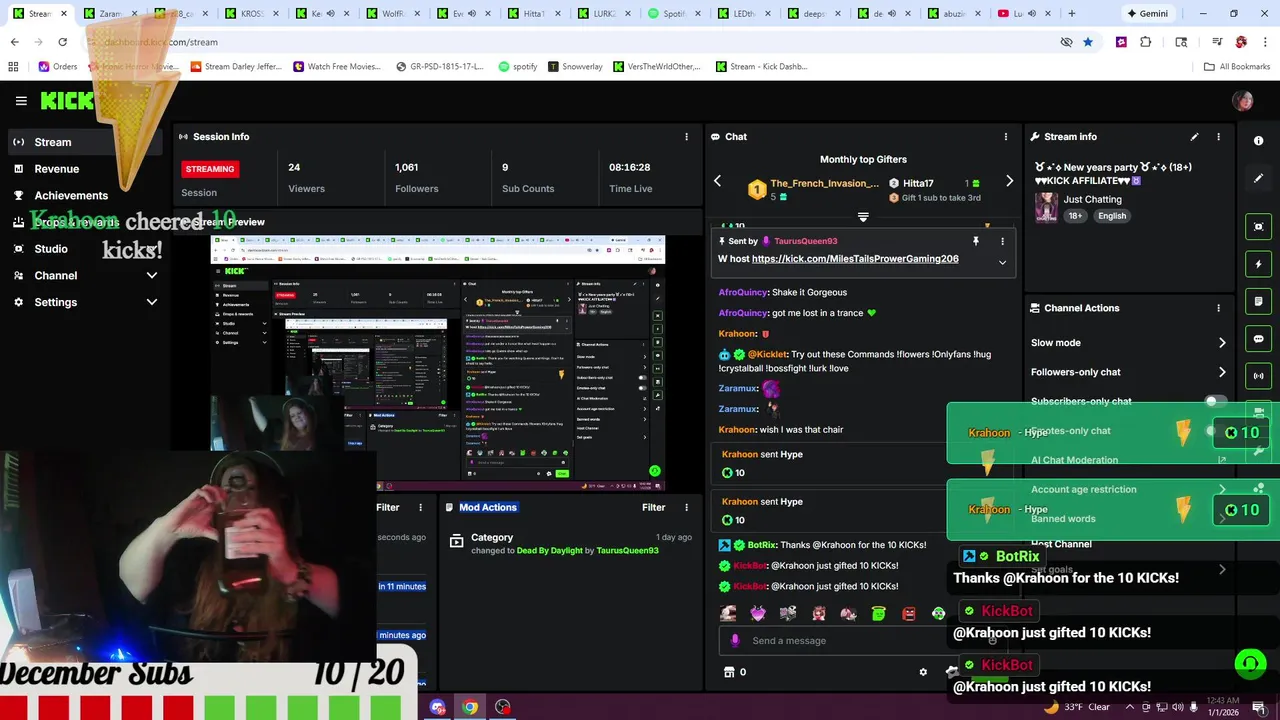
Task: Open All Bookmarks folder
Action: [1237, 67]
